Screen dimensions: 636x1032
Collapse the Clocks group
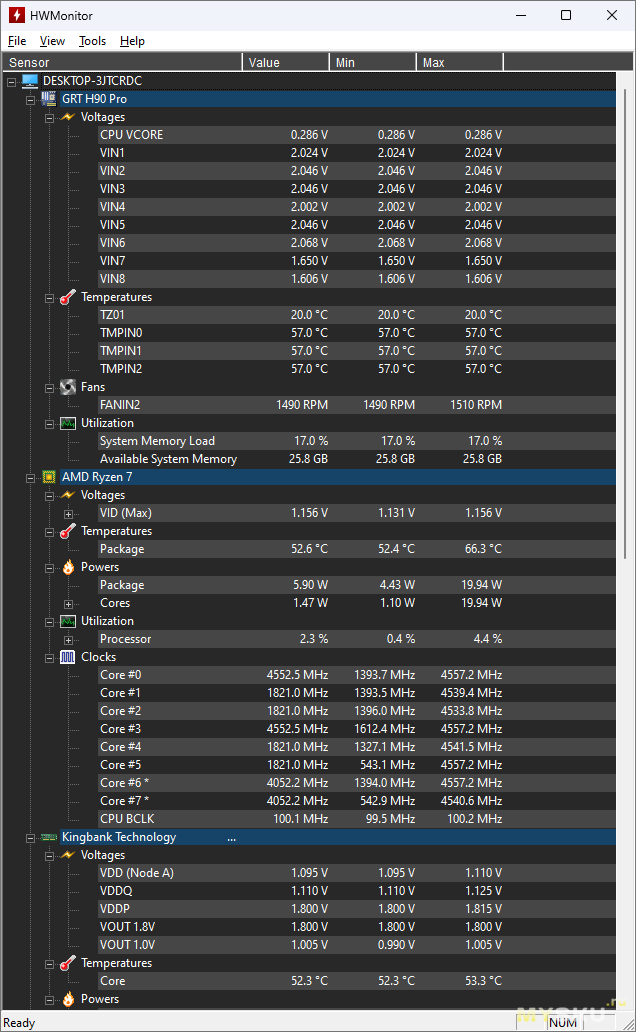coord(49,658)
